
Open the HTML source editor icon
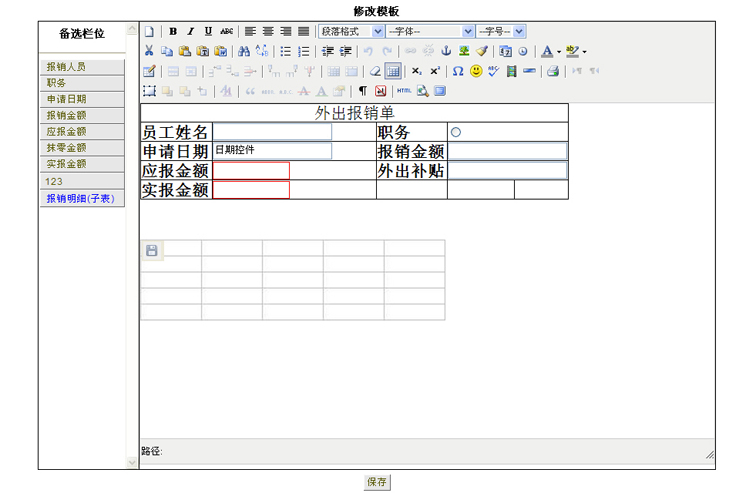[x=404, y=91]
